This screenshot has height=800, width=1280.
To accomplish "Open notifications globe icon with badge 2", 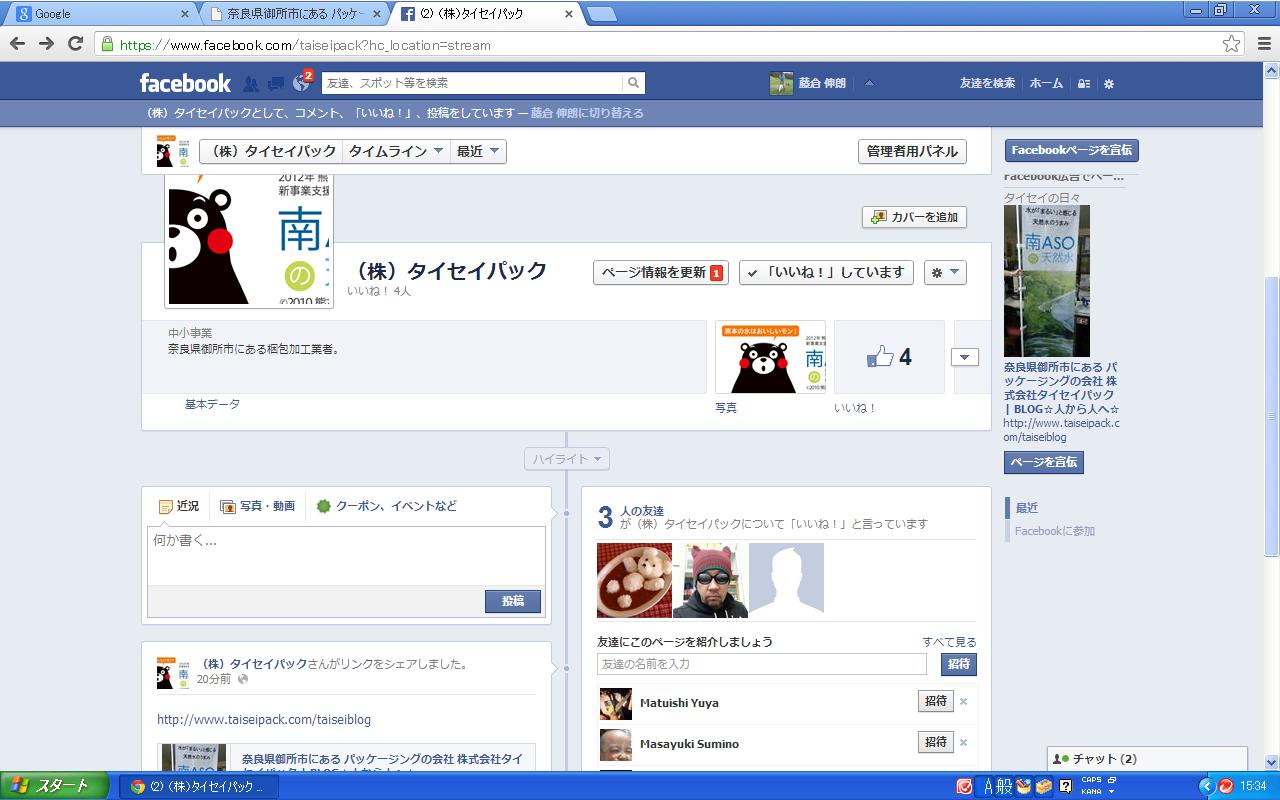I will click(302, 82).
